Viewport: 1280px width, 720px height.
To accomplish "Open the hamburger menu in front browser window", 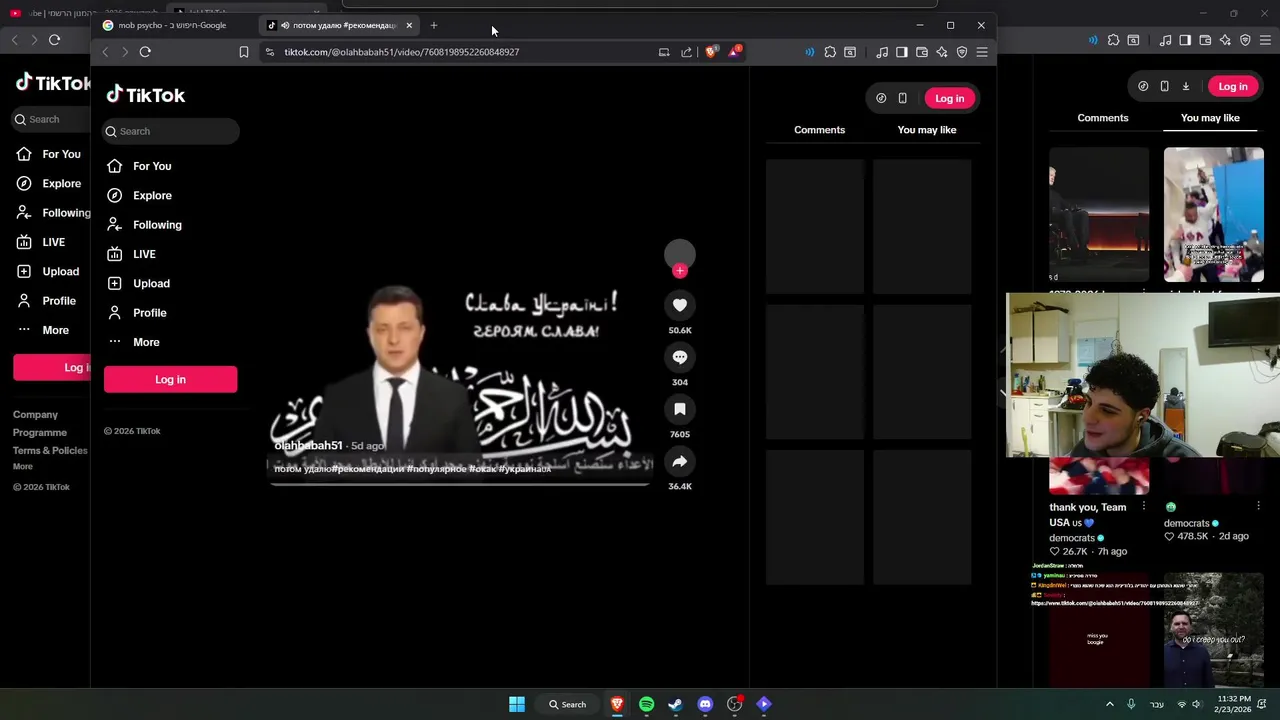I will click(982, 52).
